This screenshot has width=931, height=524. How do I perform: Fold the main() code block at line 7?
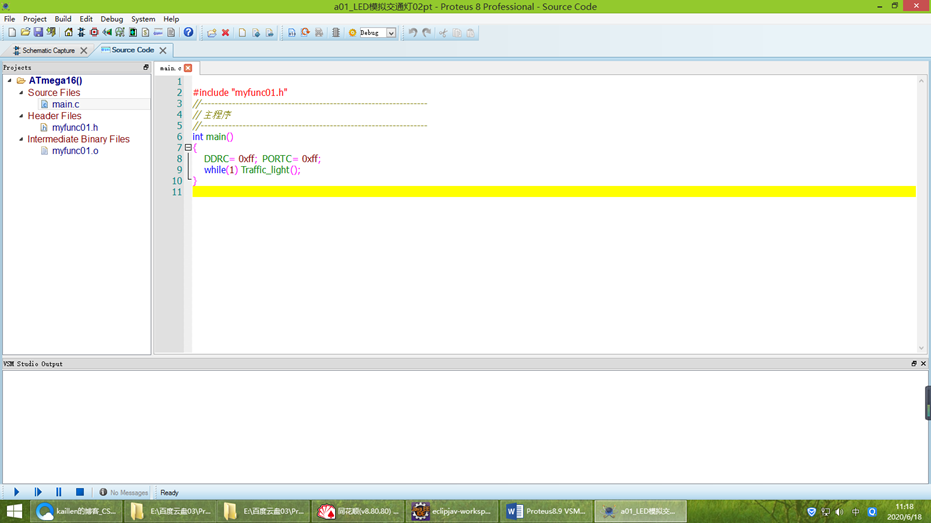click(x=188, y=147)
